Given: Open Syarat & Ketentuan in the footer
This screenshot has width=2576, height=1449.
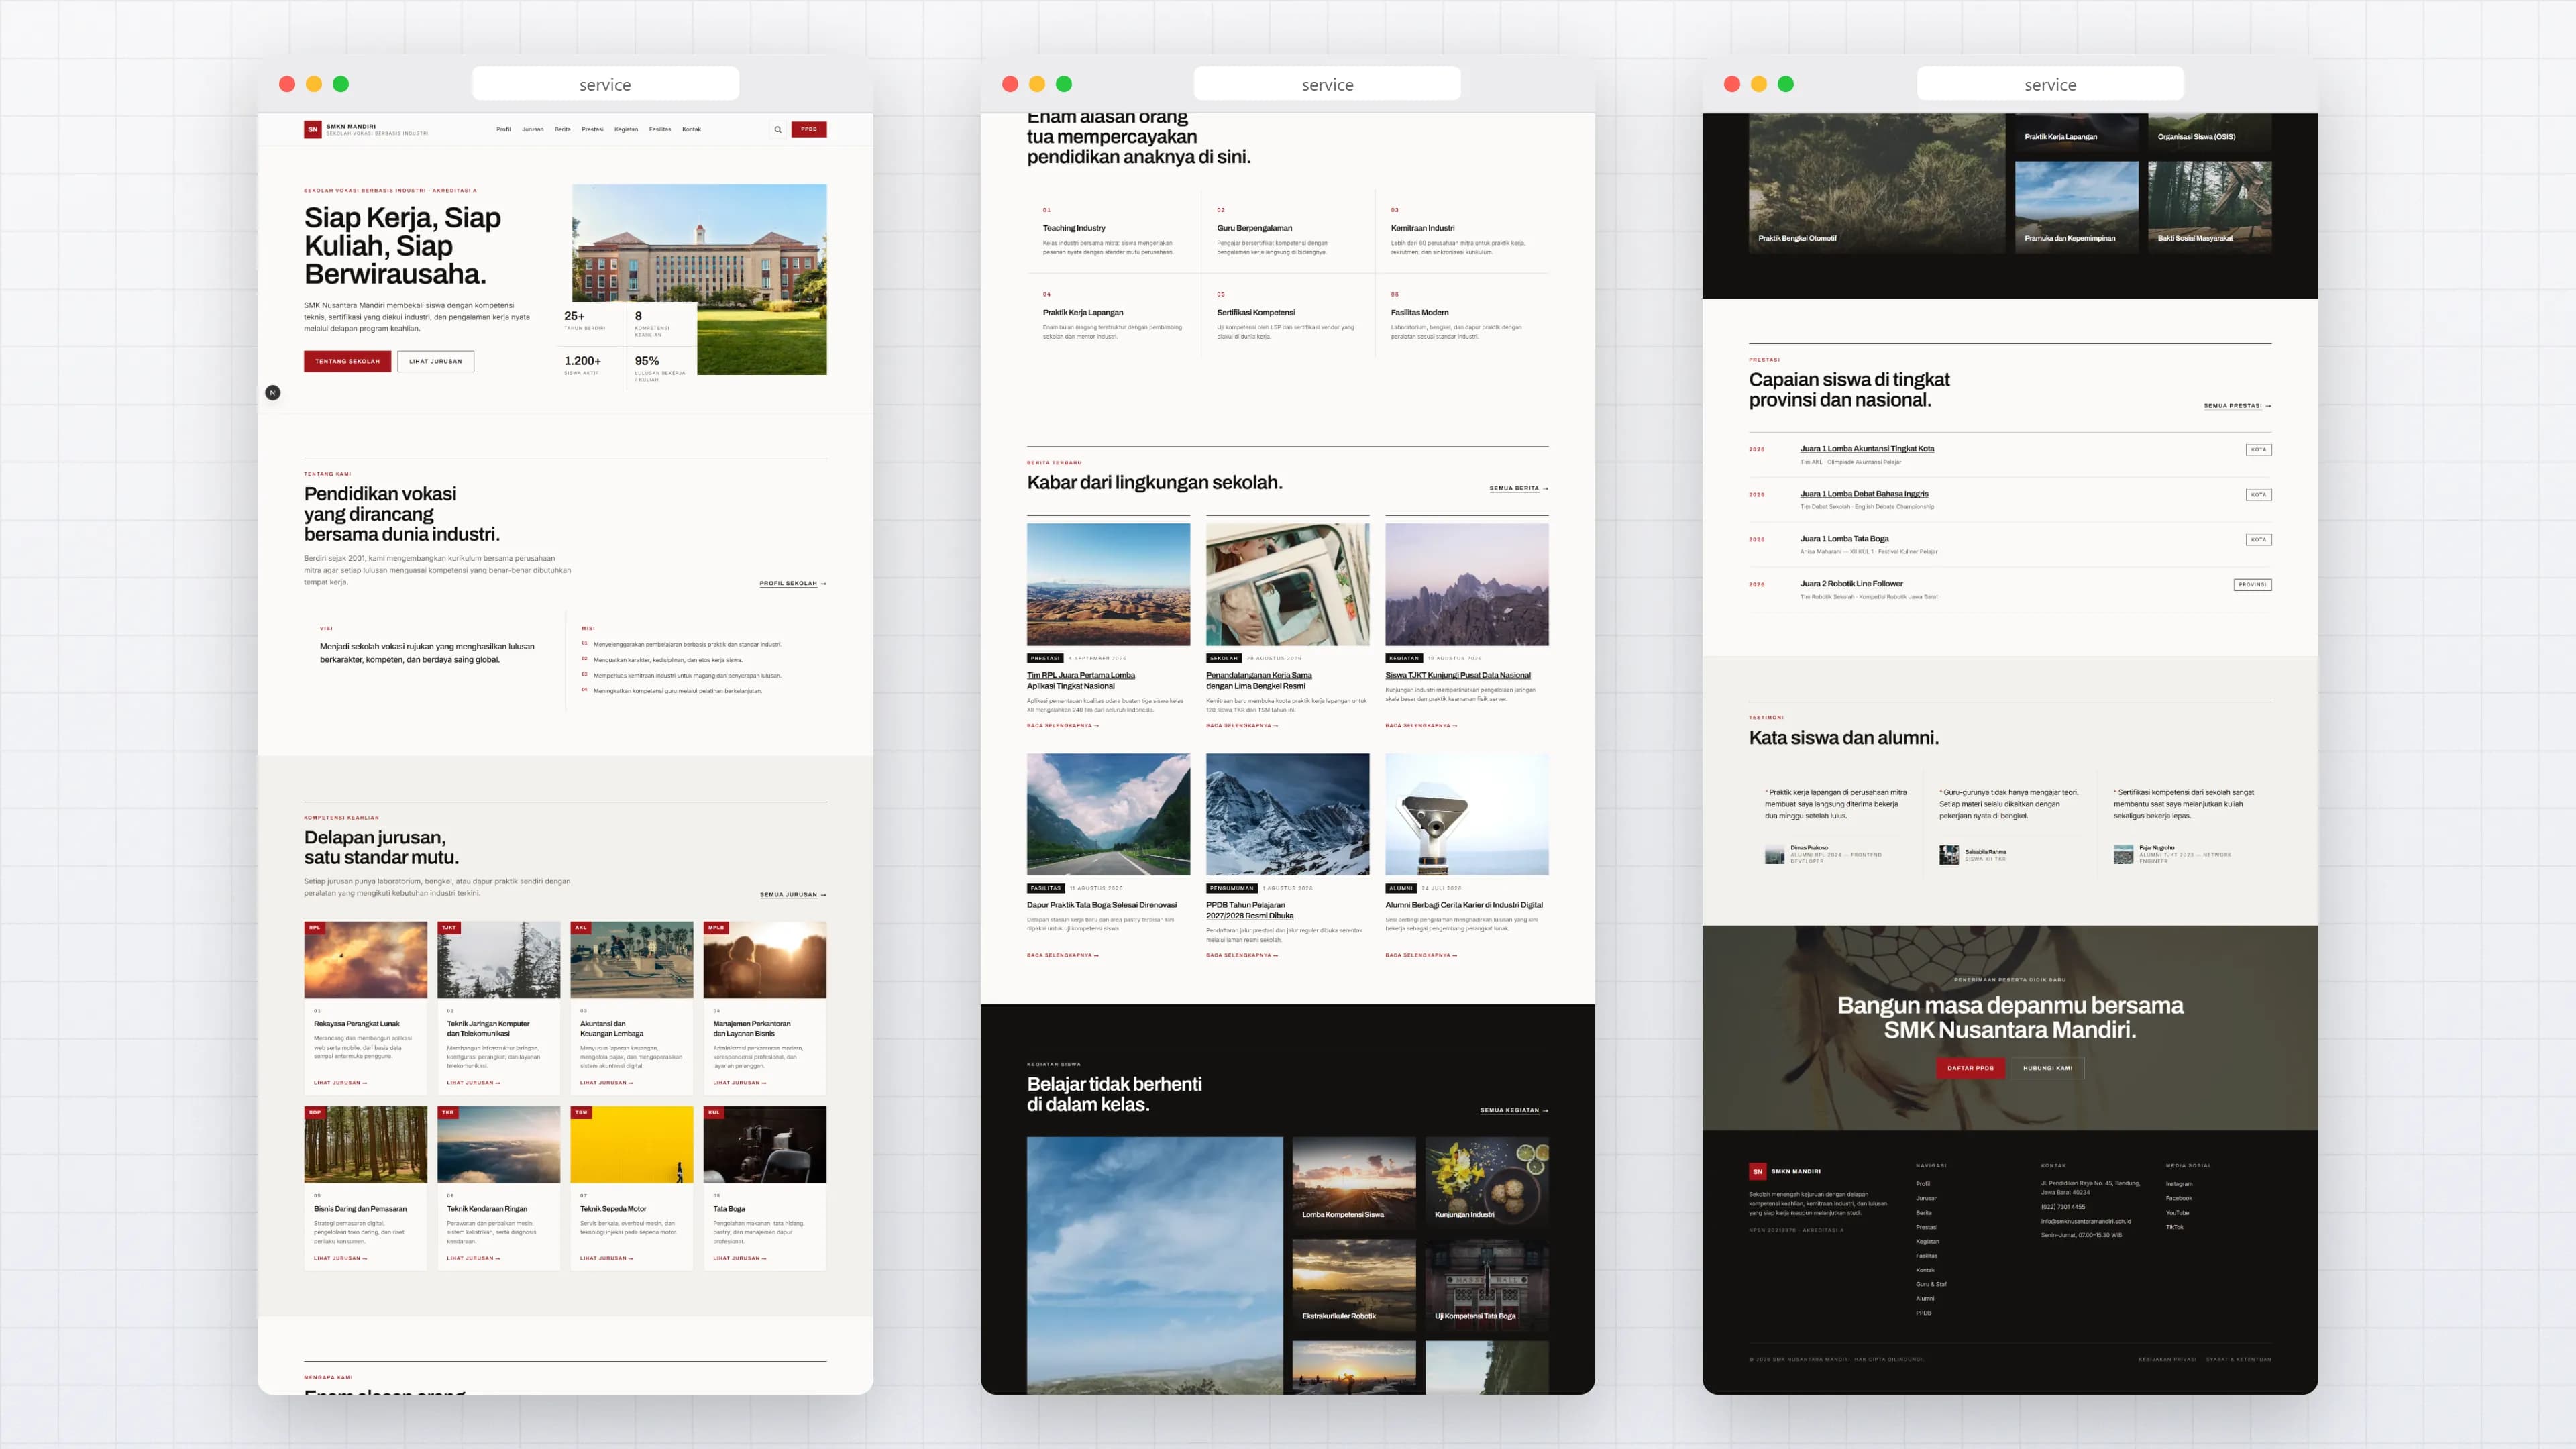Looking at the screenshot, I should pos(2239,1360).
